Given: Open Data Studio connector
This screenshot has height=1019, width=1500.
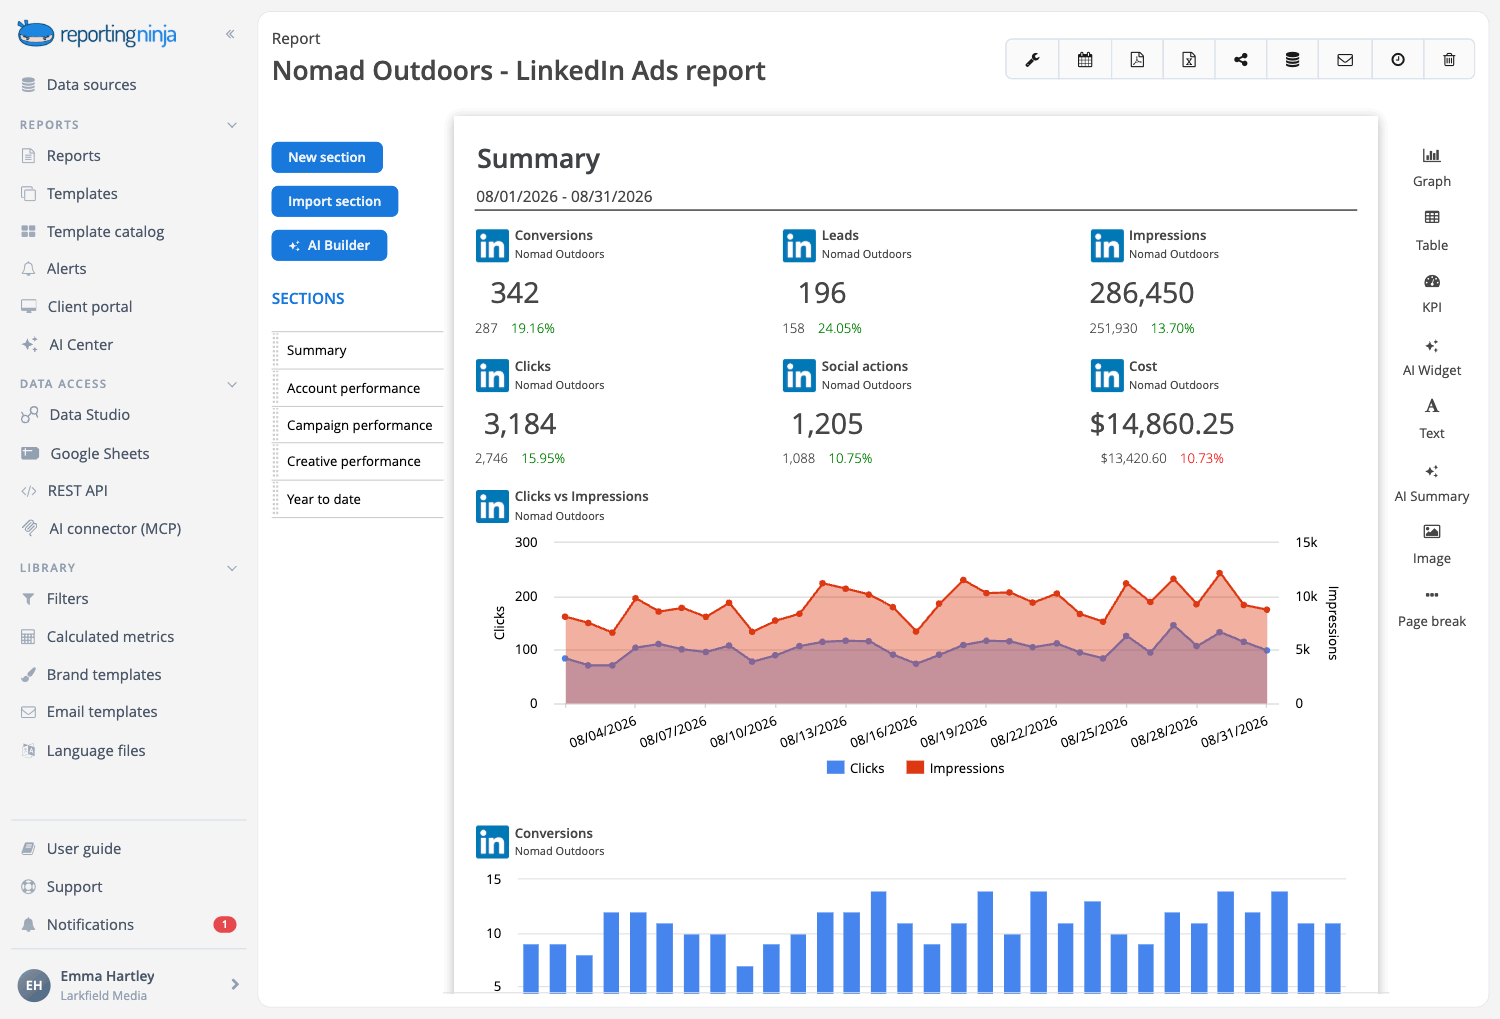Looking at the screenshot, I should pos(89,415).
